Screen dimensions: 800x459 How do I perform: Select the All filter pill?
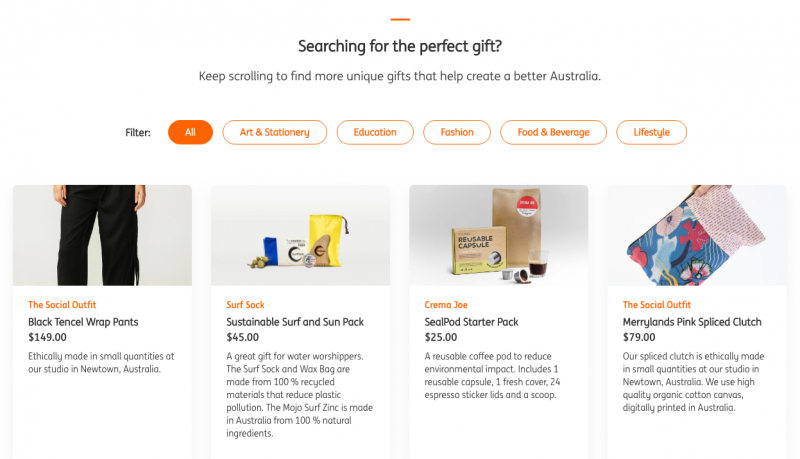(190, 132)
